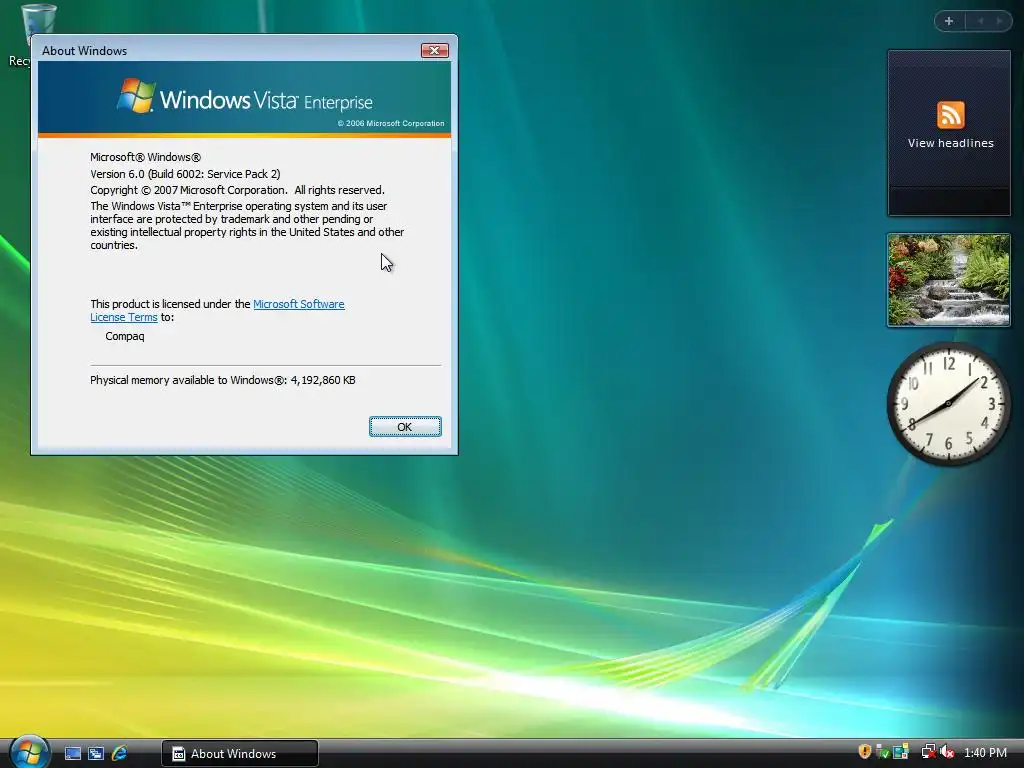
Task: Click the Windows flag logo in banner
Action: click(x=136, y=96)
